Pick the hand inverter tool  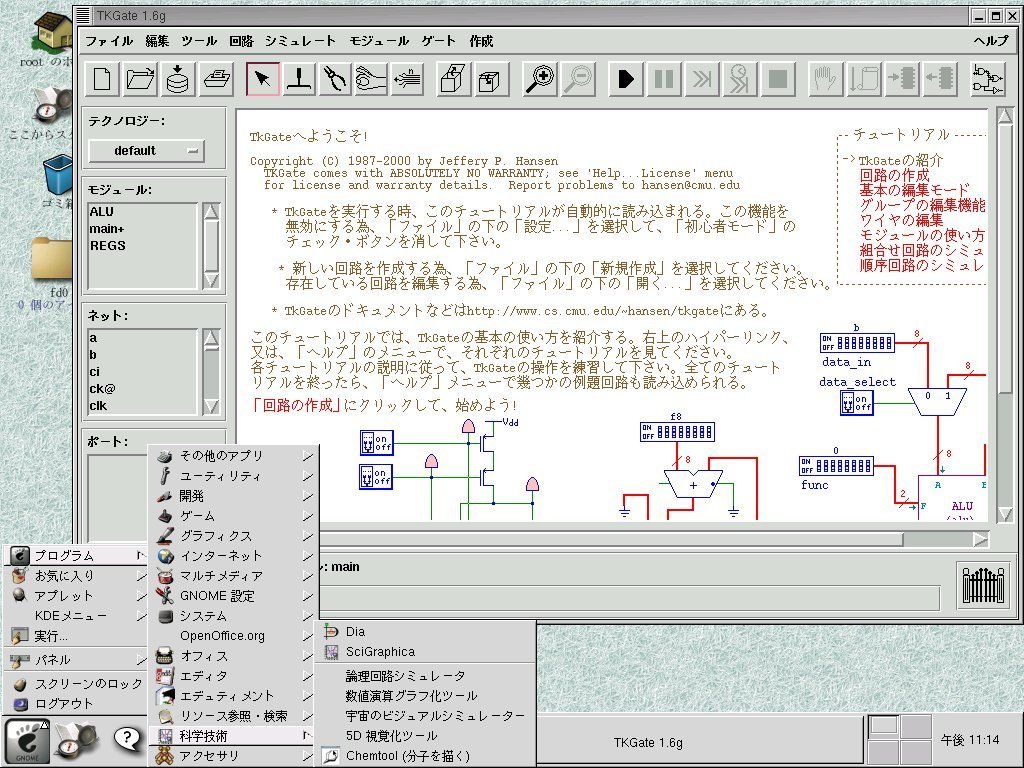coord(371,80)
